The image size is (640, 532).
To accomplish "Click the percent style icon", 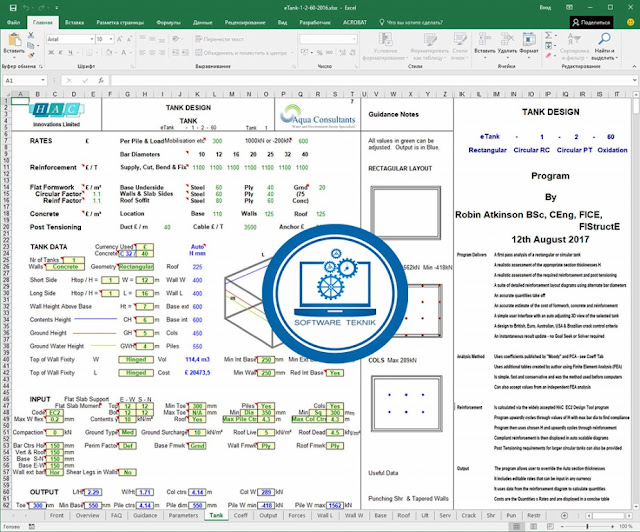I will coord(320,53).
